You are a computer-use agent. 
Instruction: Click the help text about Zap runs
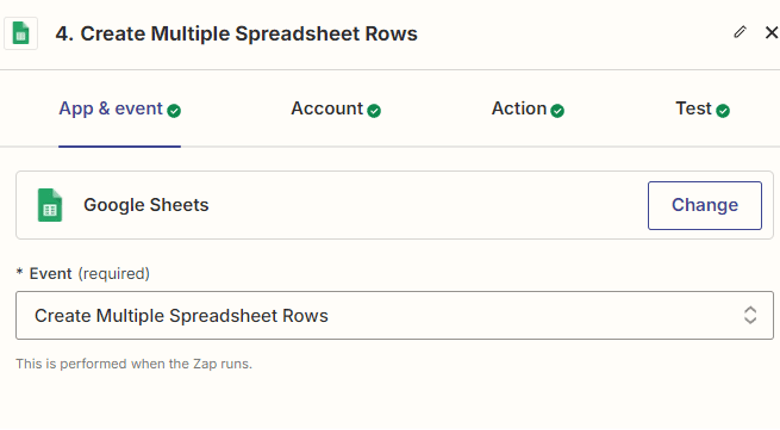pyautogui.click(x=134, y=364)
